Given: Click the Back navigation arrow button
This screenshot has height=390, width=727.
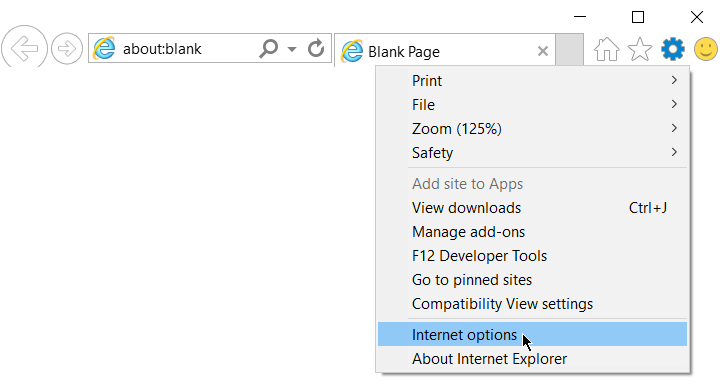Looking at the screenshot, I should click(x=24, y=47).
